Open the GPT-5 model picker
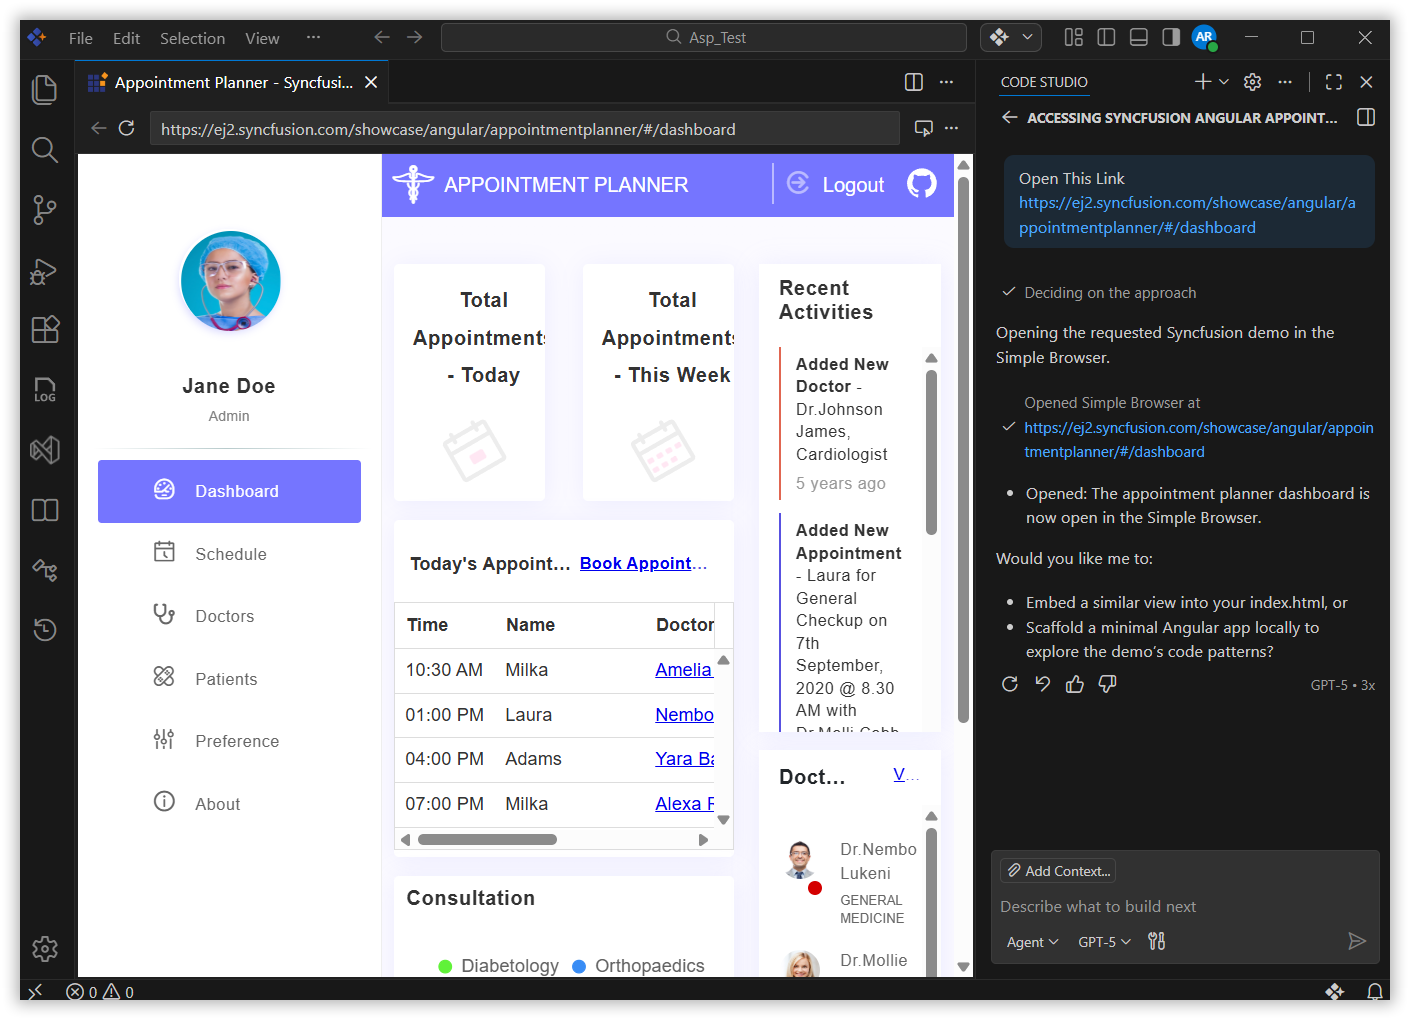Screen dimensions: 1410x1020 pos(1104,942)
